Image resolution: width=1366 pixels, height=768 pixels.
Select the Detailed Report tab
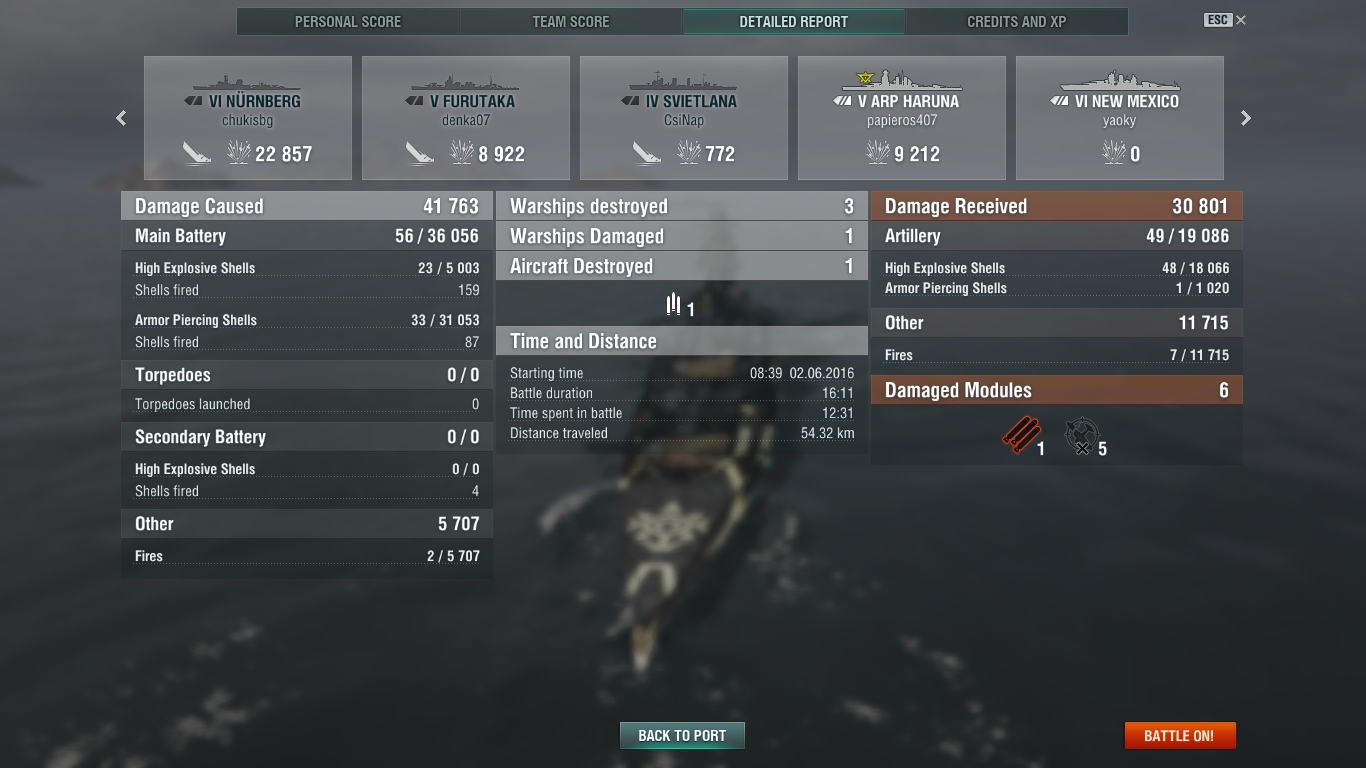click(x=794, y=21)
